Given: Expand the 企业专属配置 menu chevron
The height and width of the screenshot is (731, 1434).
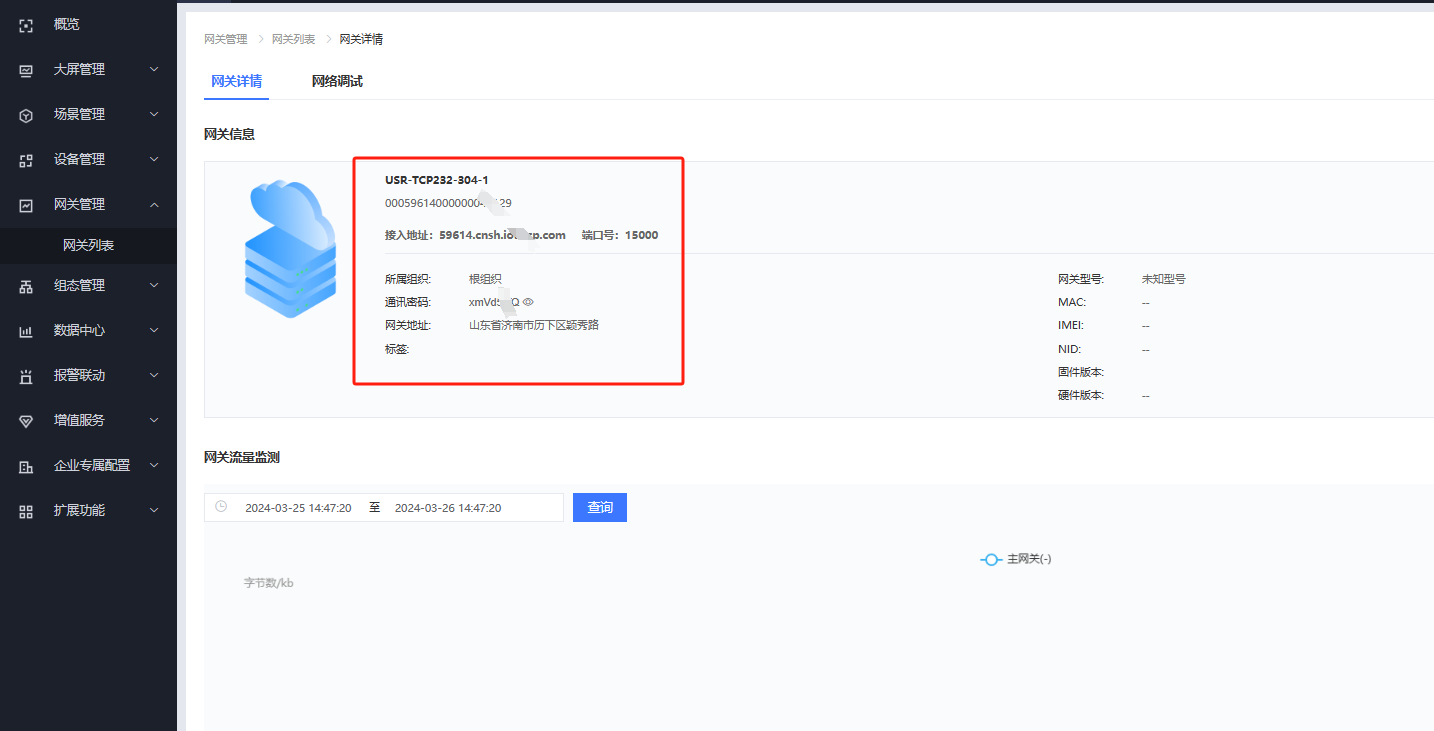Looking at the screenshot, I should pyautogui.click(x=154, y=465).
